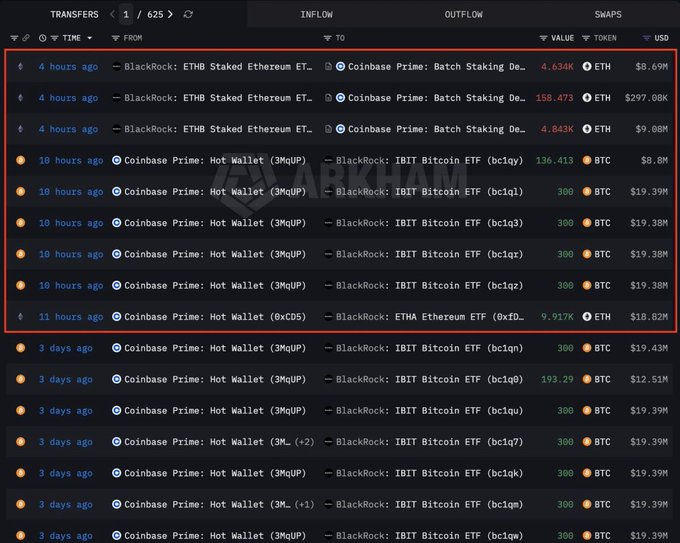Click the 9.917K value cell
Viewport: 680px width, 543px height.
557,317
